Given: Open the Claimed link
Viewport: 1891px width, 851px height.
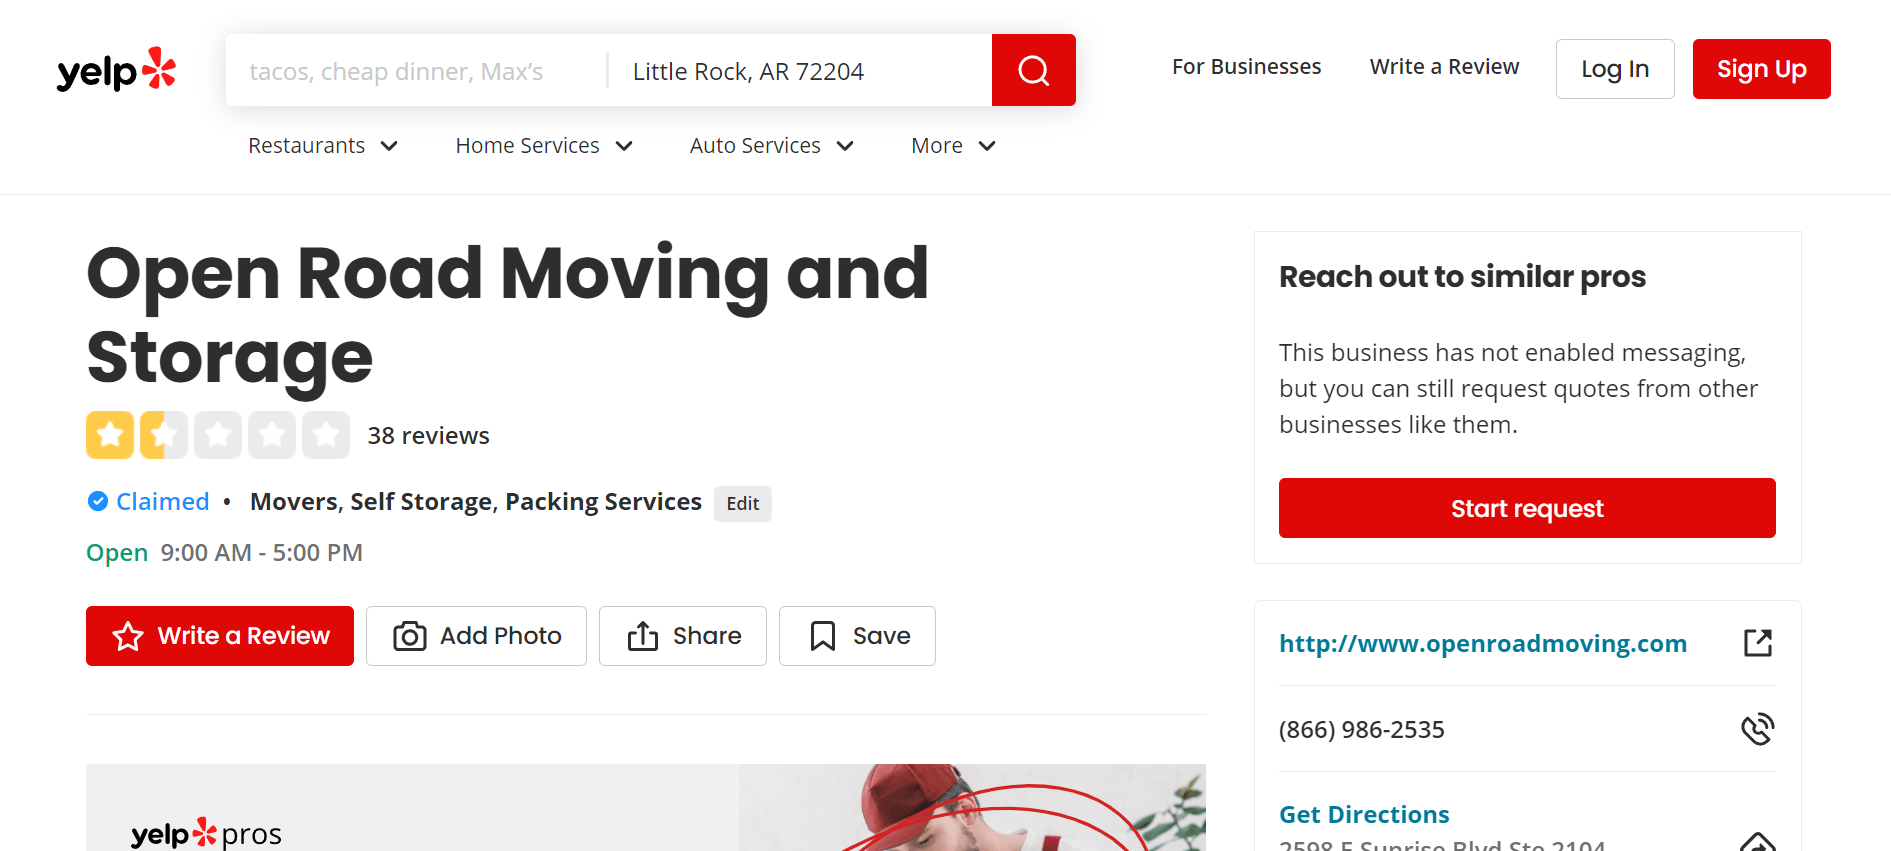Looking at the screenshot, I should (x=162, y=501).
